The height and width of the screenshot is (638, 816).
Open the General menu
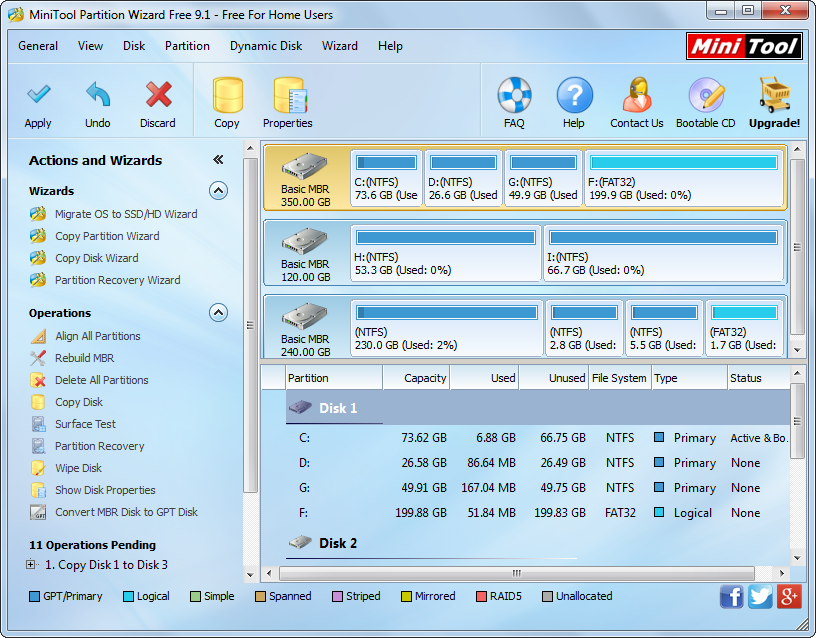coord(38,46)
